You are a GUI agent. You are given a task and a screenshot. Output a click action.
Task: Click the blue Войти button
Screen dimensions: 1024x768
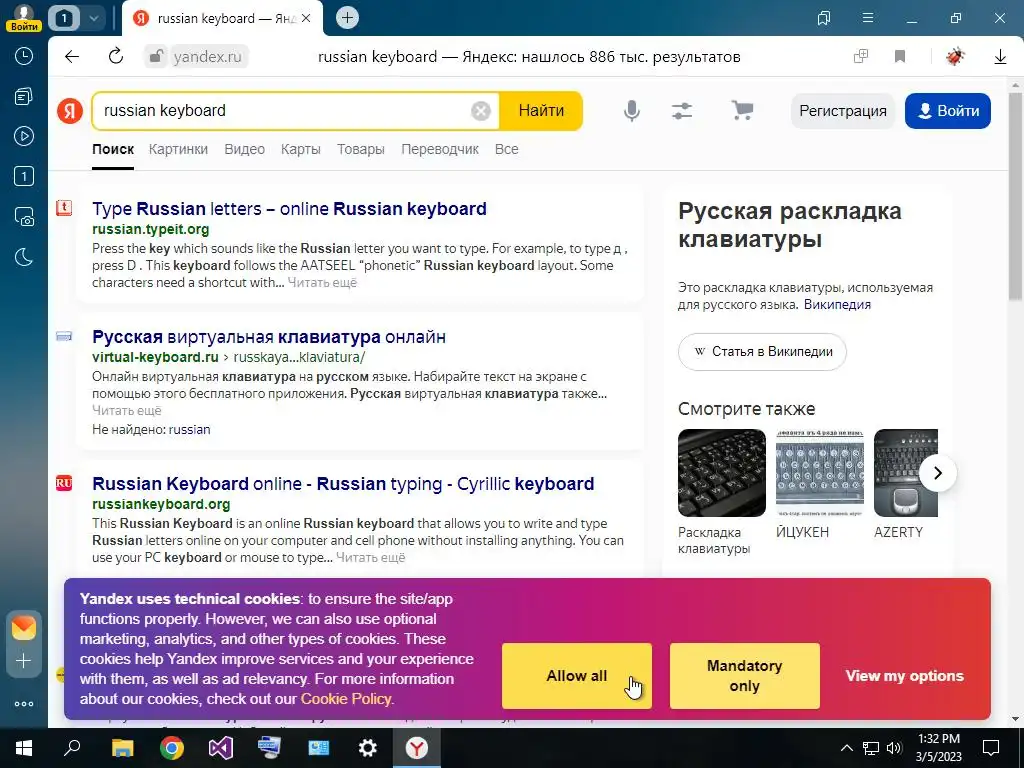[948, 111]
